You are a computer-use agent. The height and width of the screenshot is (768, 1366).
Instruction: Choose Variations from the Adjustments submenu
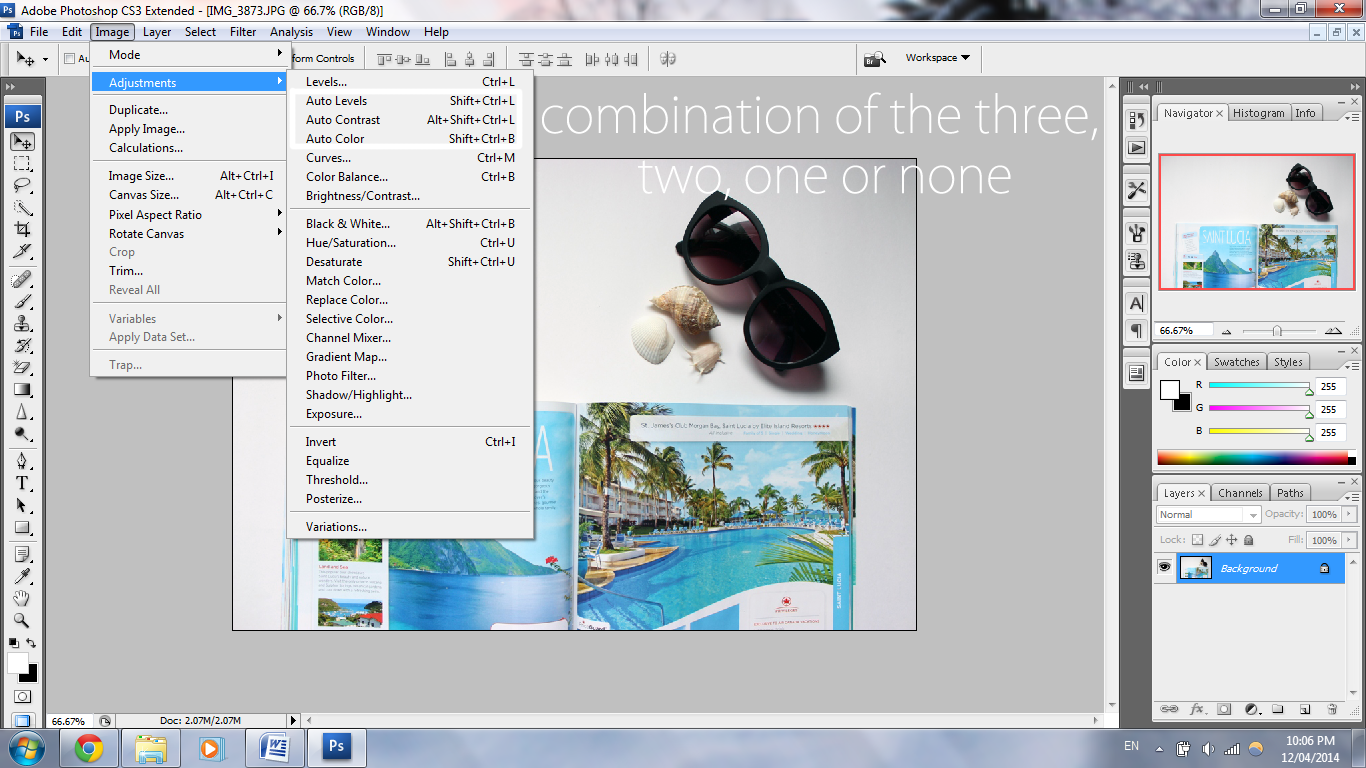[x=410, y=526]
